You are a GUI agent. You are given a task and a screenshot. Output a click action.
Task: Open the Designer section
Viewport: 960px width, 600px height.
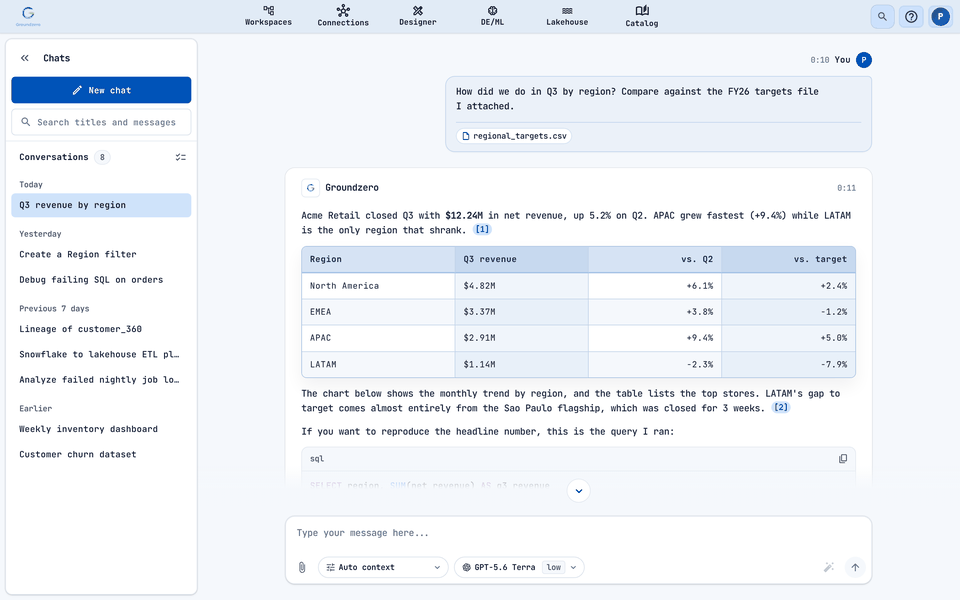[418, 16]
